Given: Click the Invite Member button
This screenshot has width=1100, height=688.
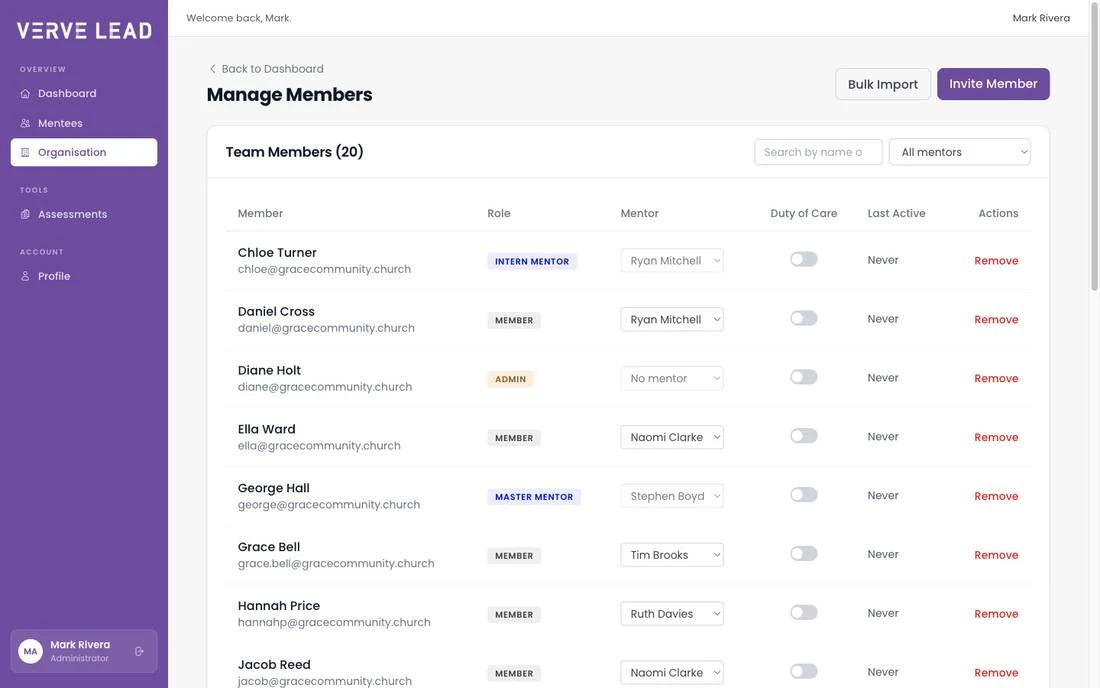Looking at the screenshot, I should click(x=993, y=84).
